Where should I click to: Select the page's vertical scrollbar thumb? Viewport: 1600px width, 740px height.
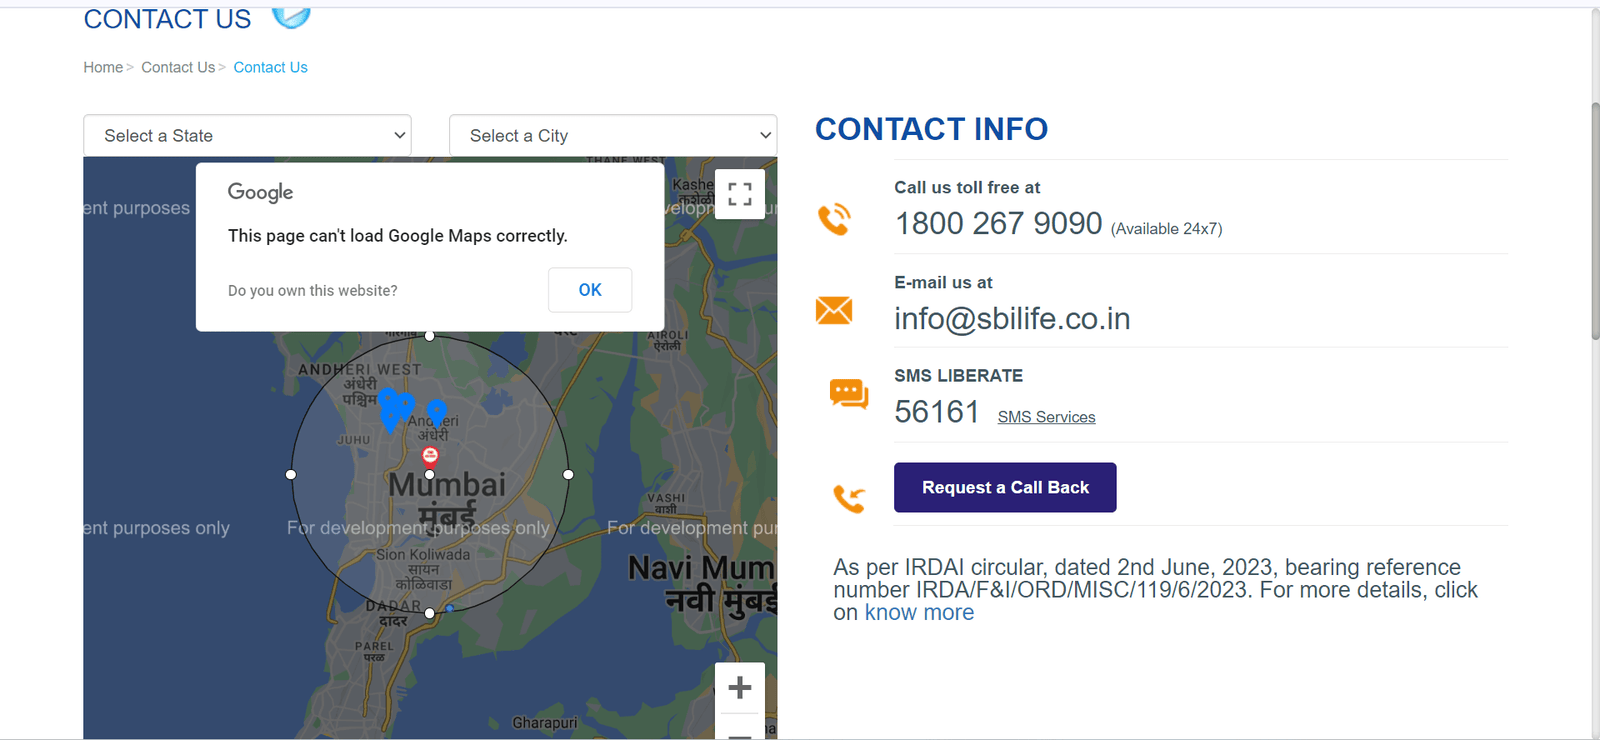coord(1595,220)
